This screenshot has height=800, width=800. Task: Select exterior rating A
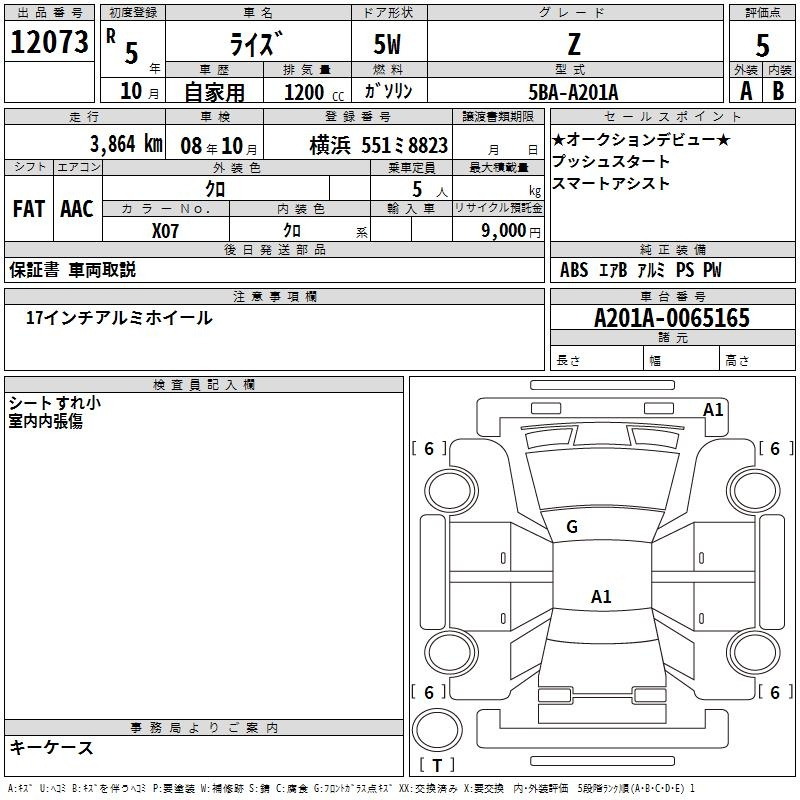pyautogui.click(x=746, y=91)
